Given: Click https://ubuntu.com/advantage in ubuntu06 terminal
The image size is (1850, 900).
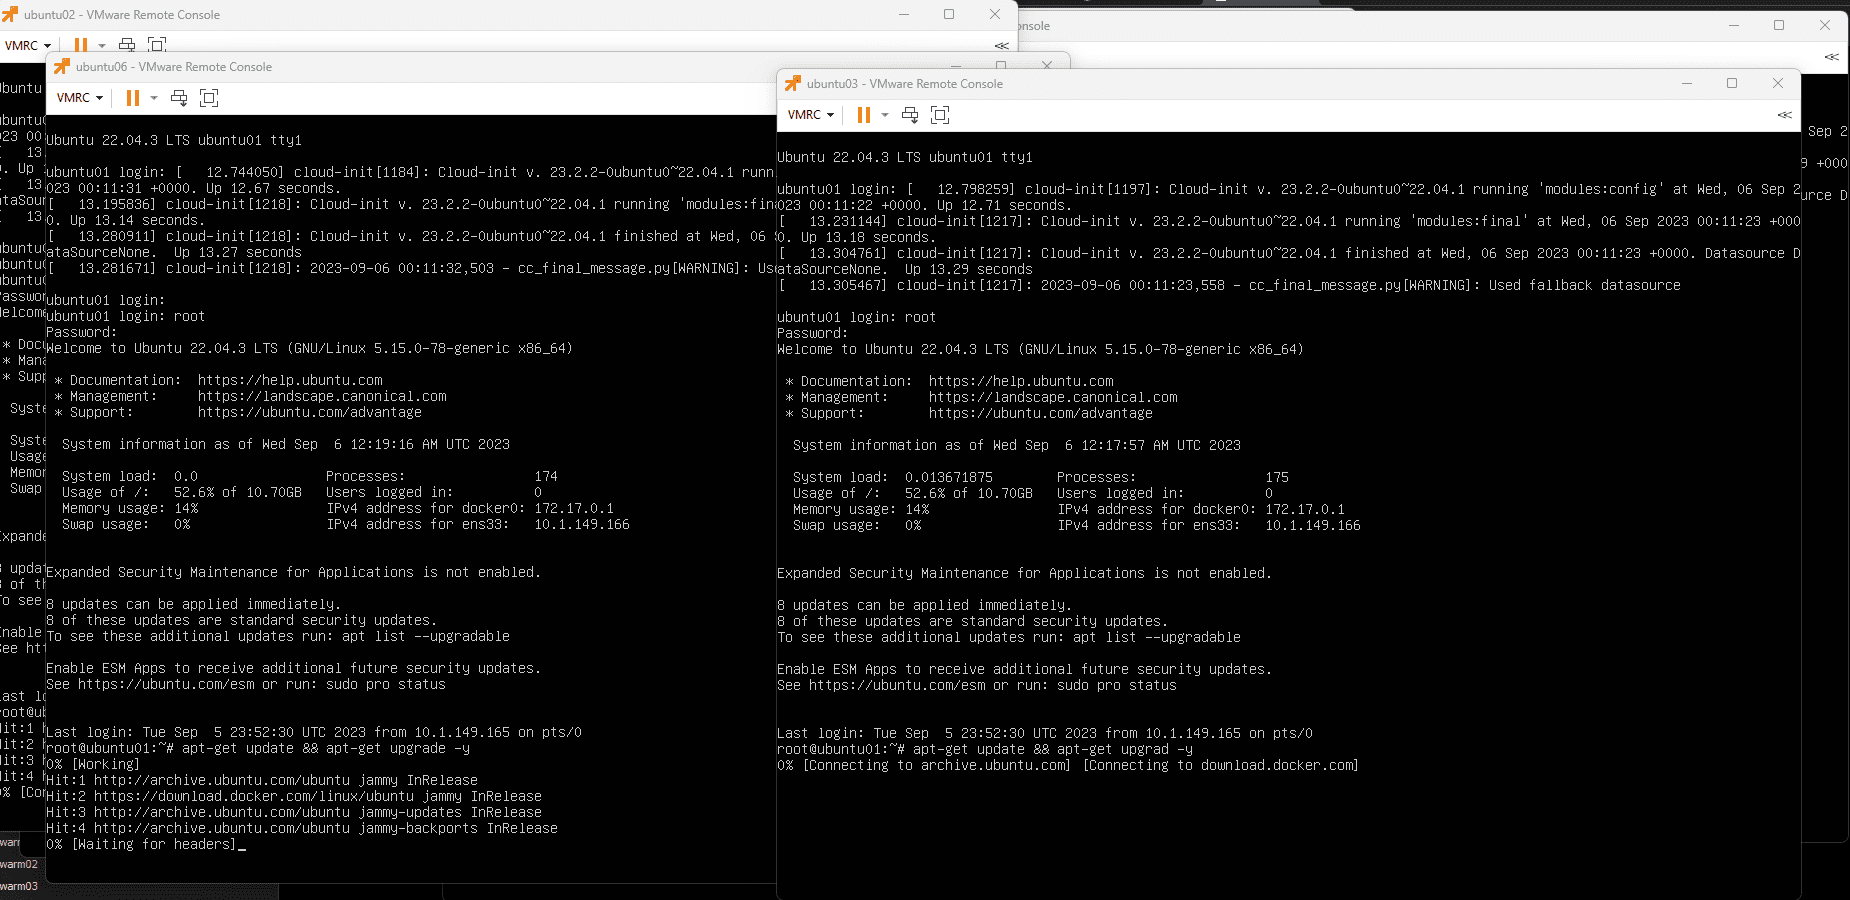Looking at the screenshot, I should 310,412.
